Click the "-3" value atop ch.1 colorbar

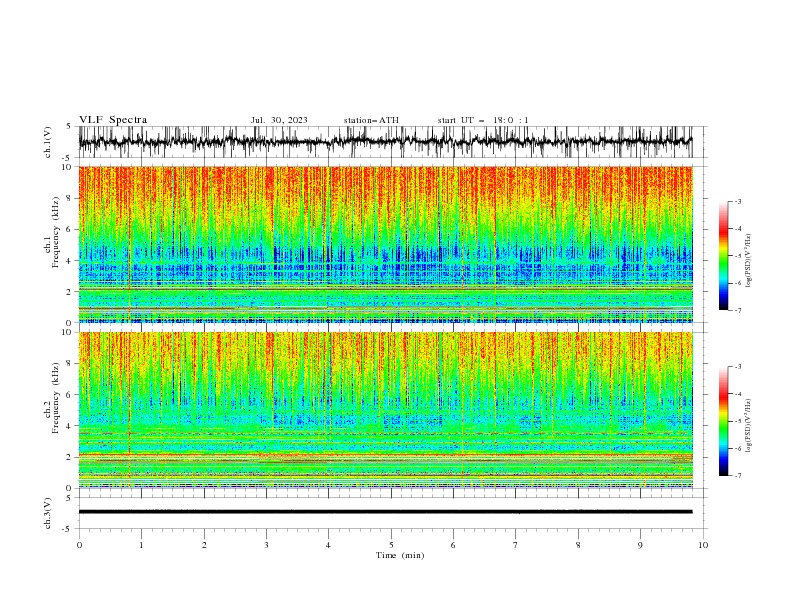coord(737,201)
